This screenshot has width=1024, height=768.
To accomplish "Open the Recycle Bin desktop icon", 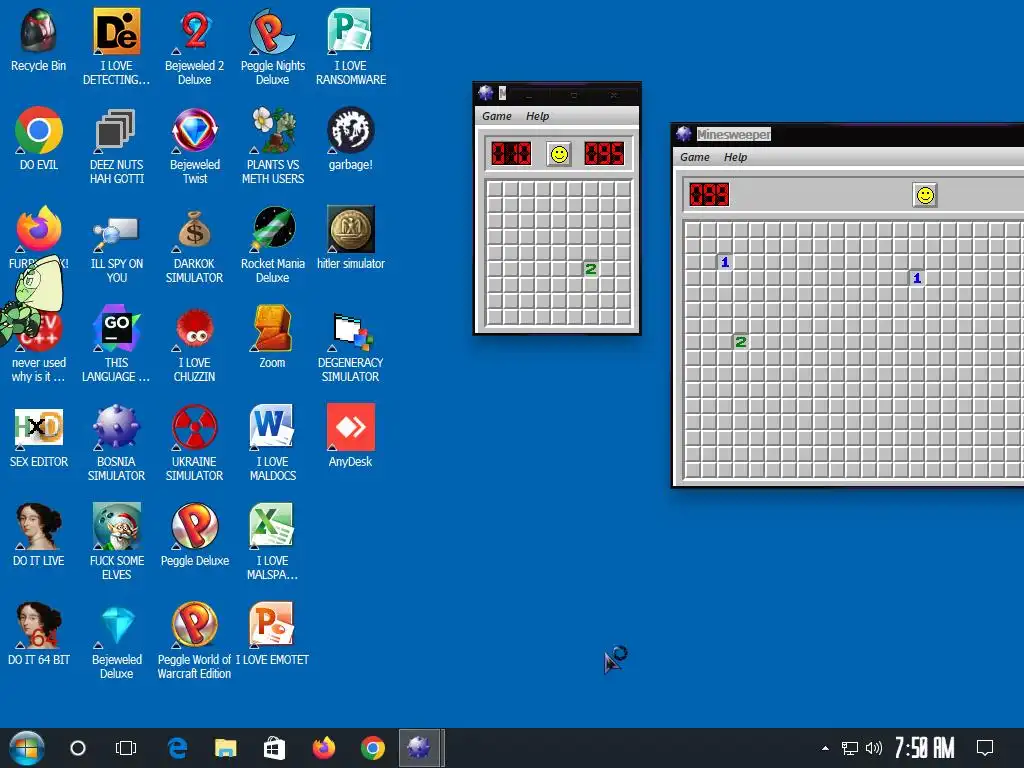I will click(x=38, y=31).
